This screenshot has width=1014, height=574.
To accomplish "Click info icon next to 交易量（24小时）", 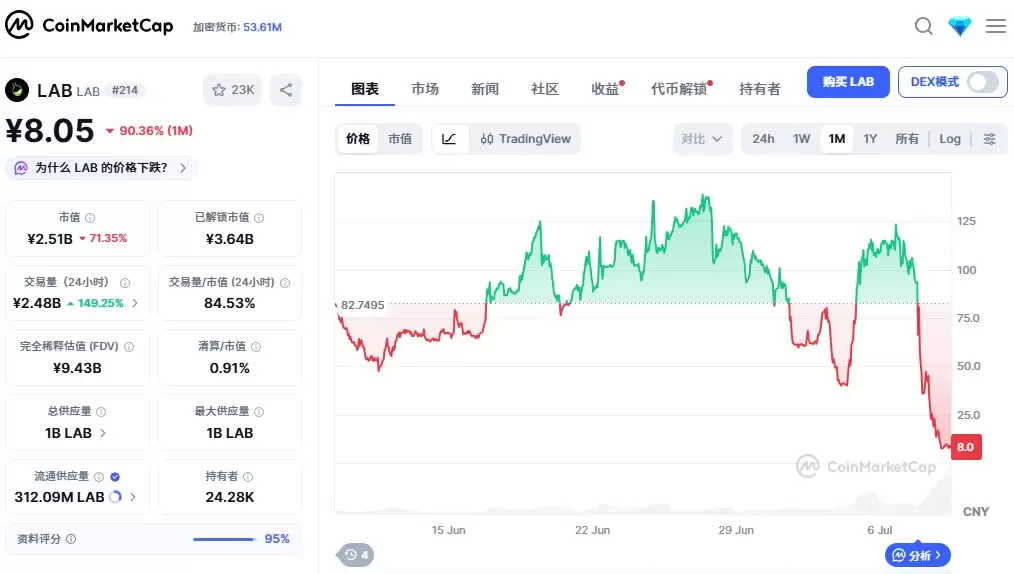I will coord(125,282).
